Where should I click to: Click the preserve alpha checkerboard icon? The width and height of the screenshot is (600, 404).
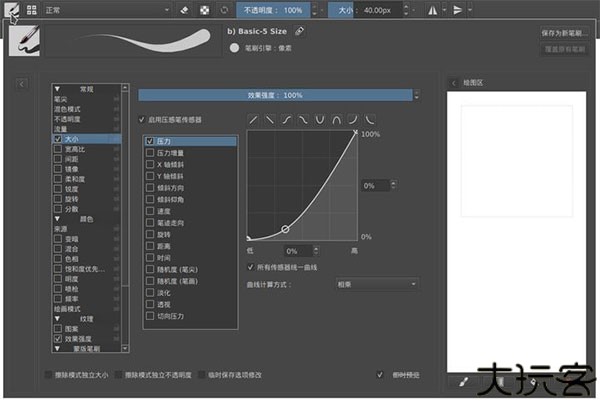(x=203, y=8)
